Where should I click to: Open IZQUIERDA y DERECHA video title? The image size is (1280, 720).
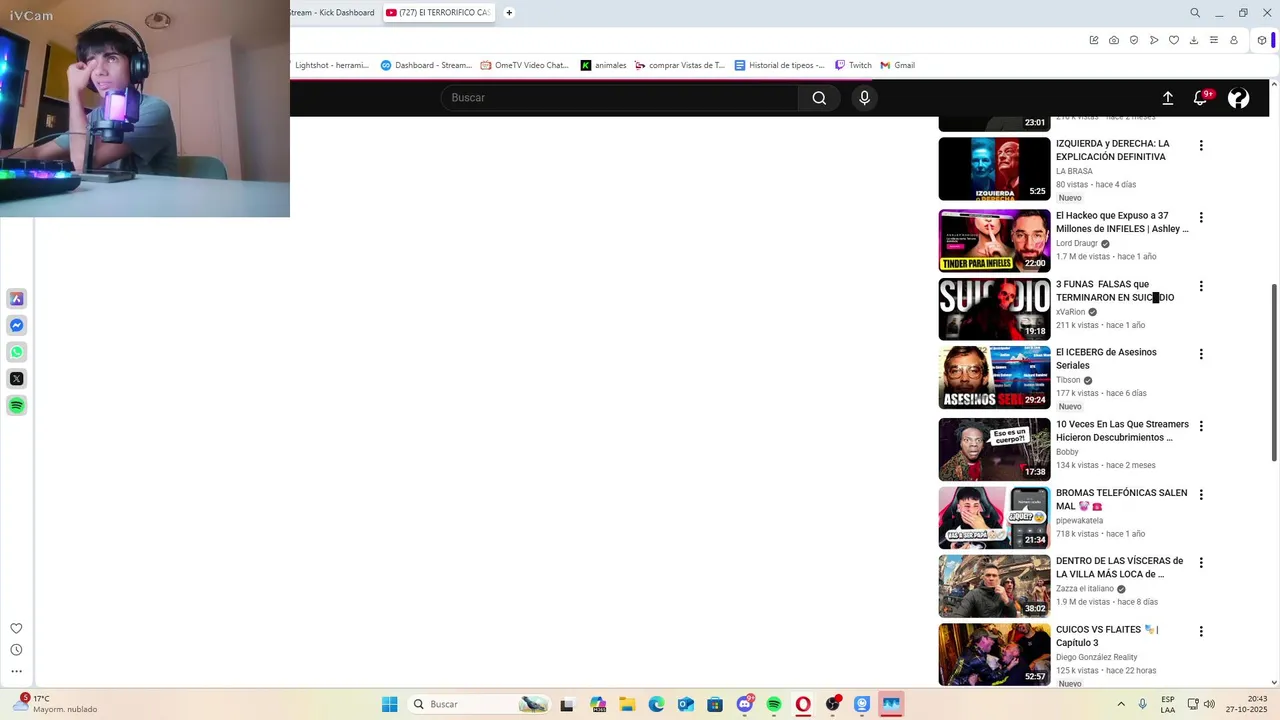click(x=1113, y=150)
